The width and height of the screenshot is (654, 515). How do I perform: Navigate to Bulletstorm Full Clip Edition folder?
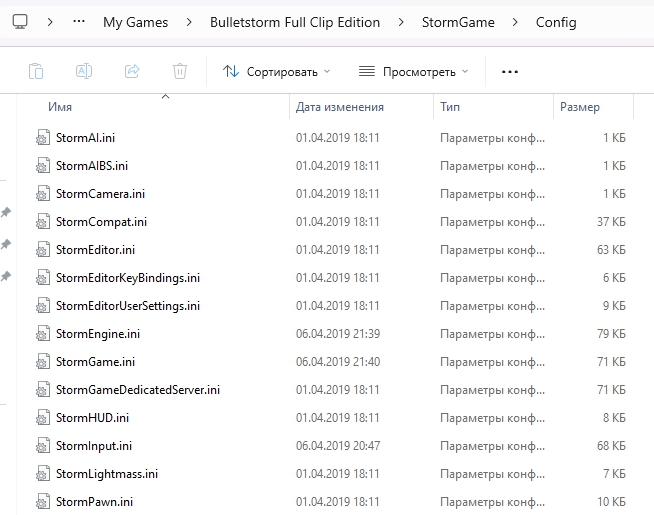[x=295, y=22]
